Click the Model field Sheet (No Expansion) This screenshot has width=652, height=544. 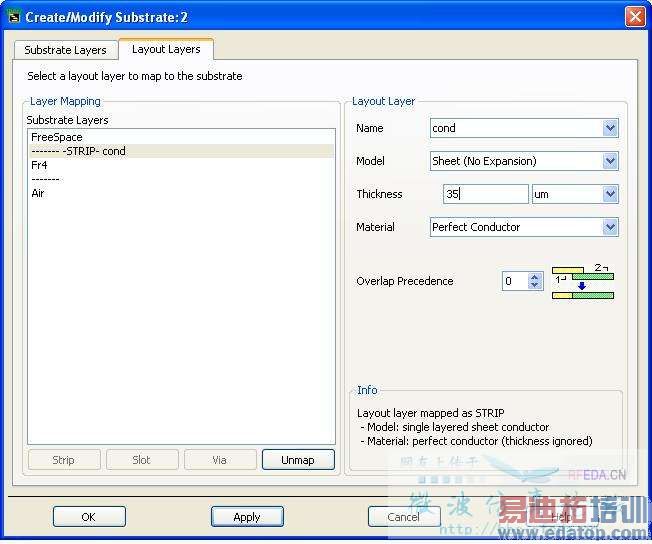pyautogui.click(x=524, y=161)
